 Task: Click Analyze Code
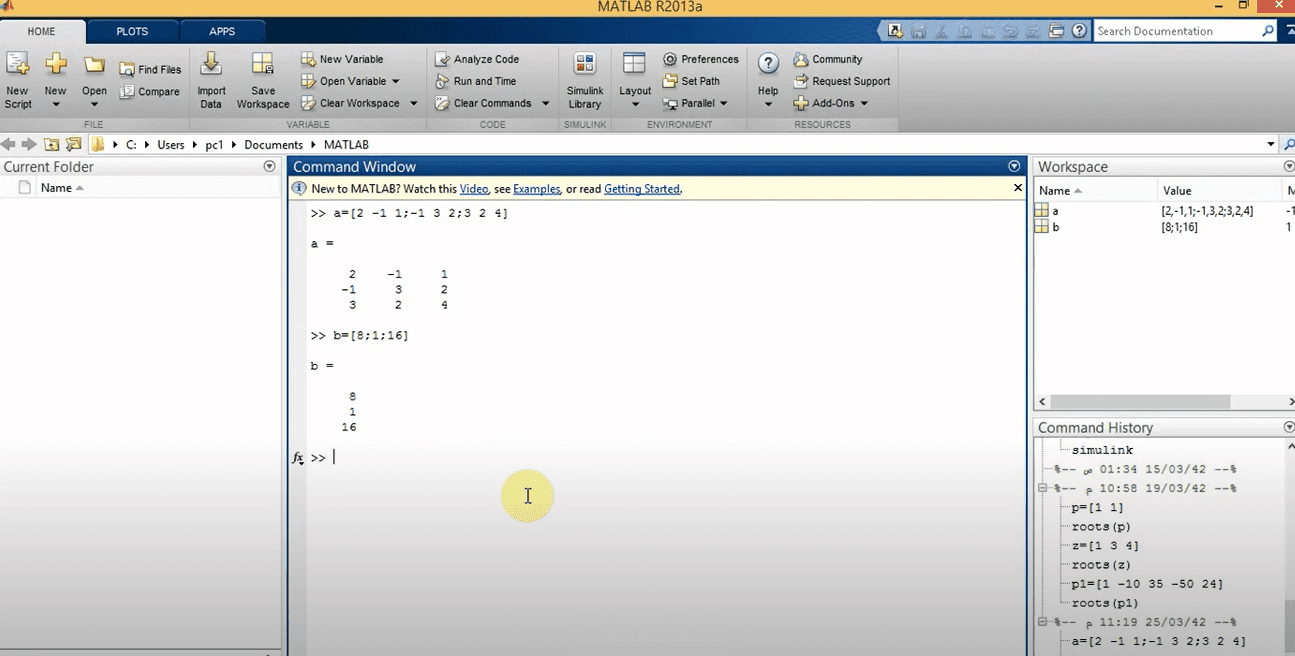[x=477, y=59]
